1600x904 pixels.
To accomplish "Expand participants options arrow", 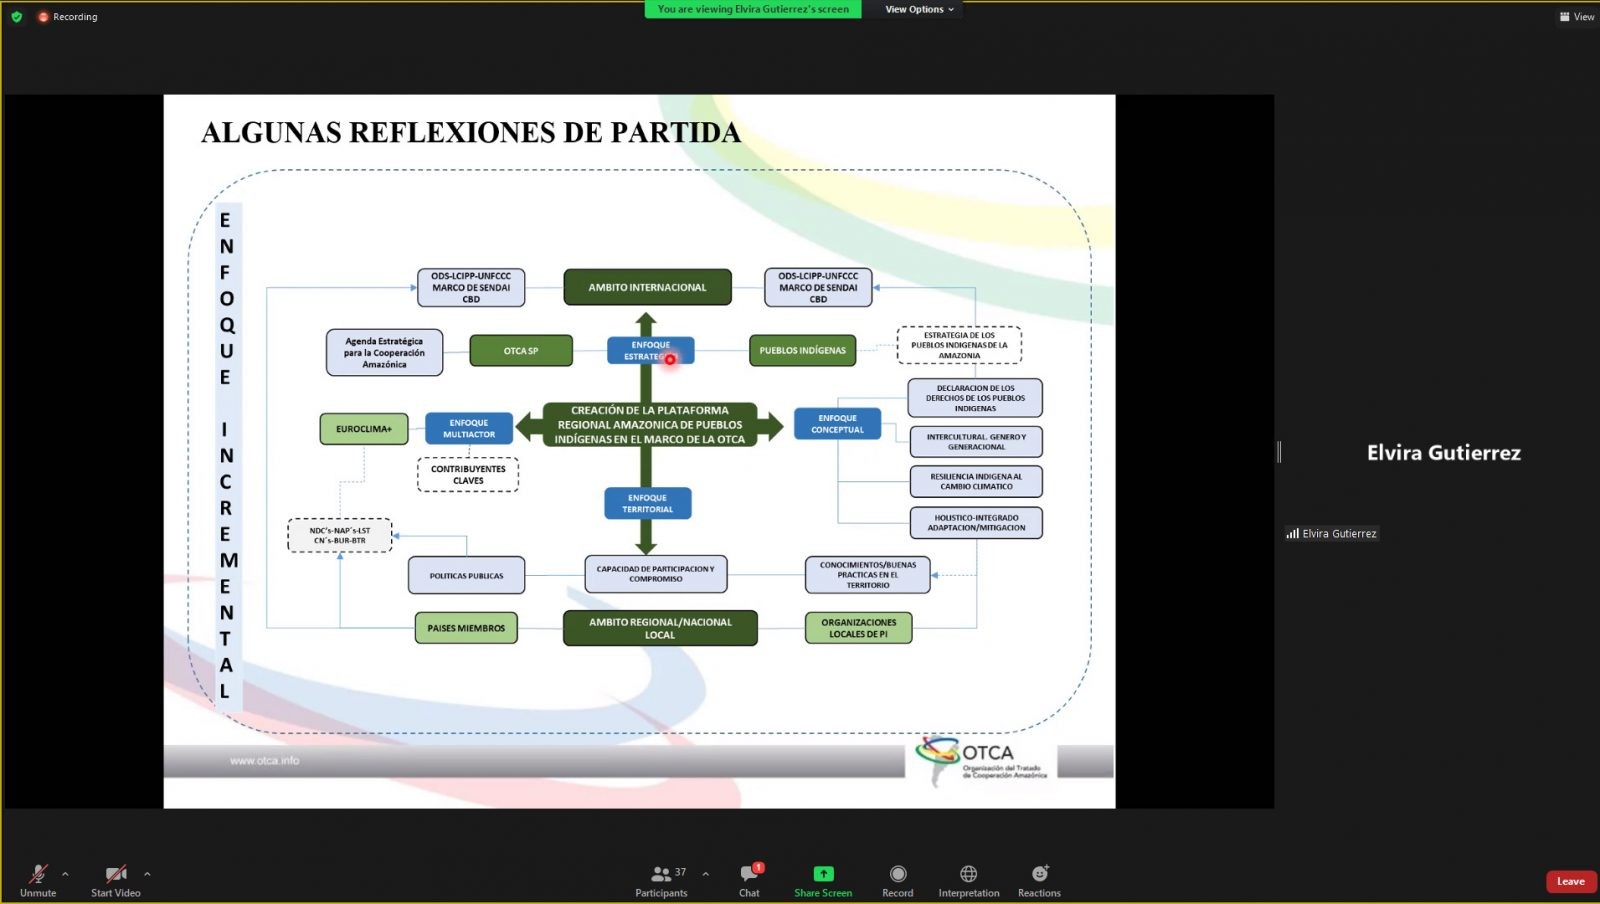I will pos(706,874).
